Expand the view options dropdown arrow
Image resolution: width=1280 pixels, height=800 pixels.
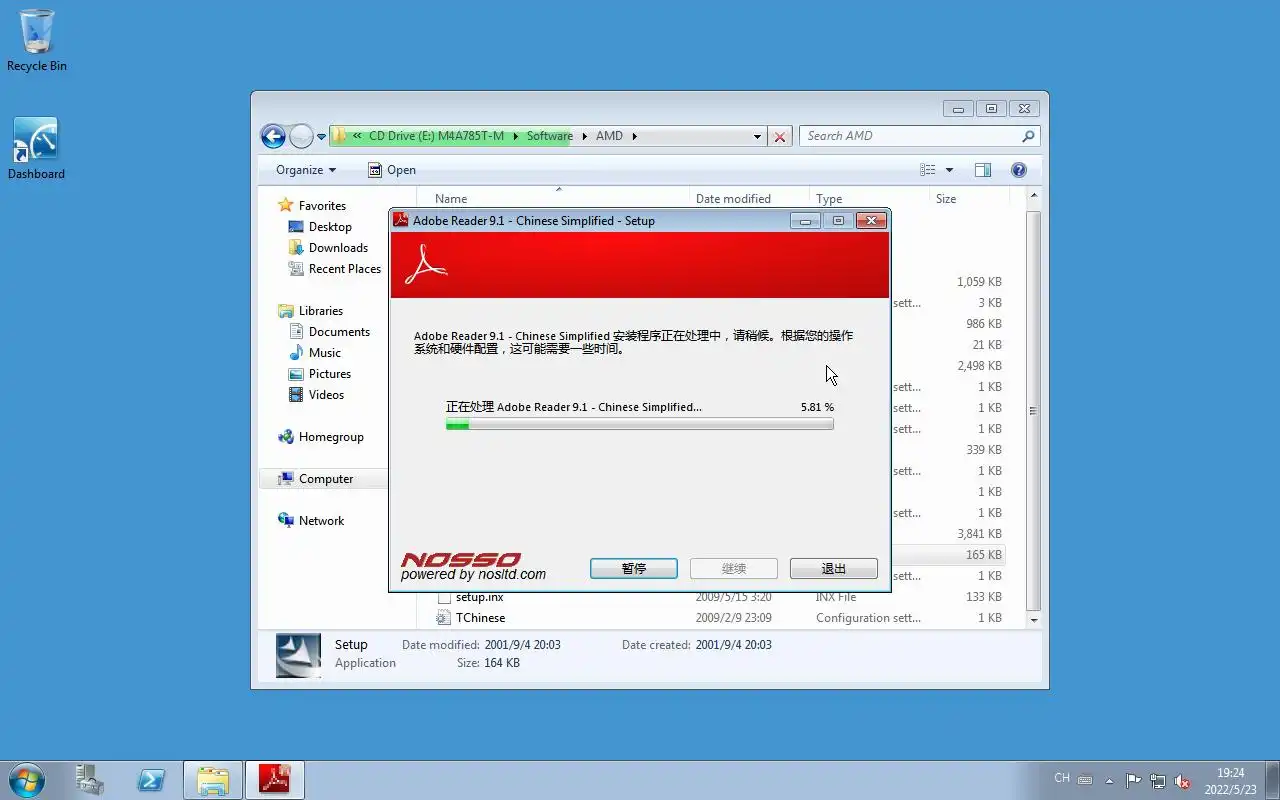coord(949,170)
